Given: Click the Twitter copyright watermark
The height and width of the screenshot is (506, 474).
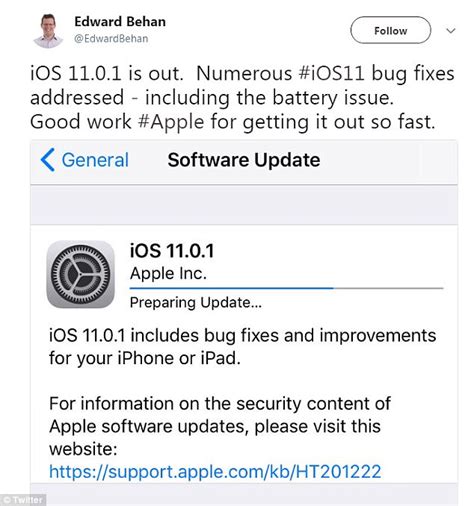Looking at the screenshot, I should 23,500.
